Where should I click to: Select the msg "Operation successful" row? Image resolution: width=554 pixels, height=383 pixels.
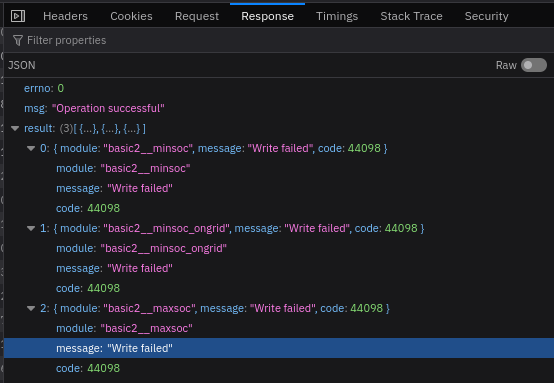(x=279, y=108)
